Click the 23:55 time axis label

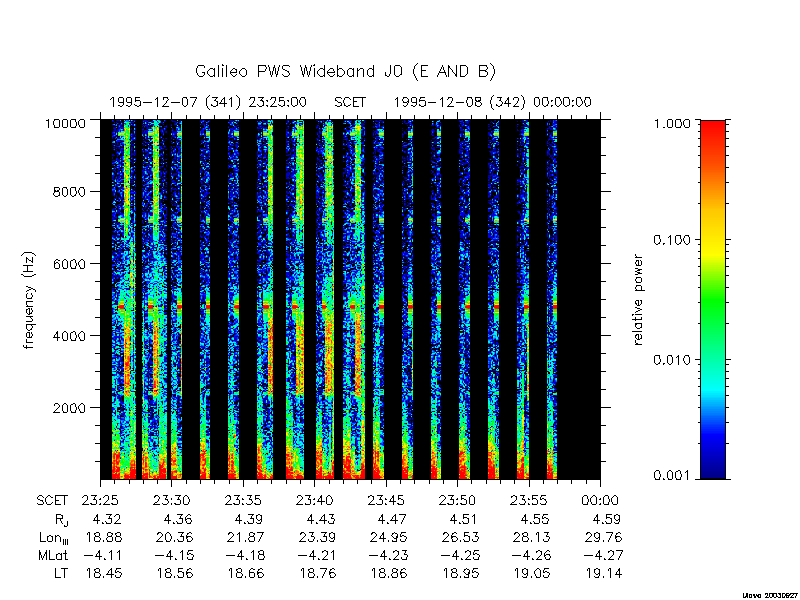[x=529, y=500]
